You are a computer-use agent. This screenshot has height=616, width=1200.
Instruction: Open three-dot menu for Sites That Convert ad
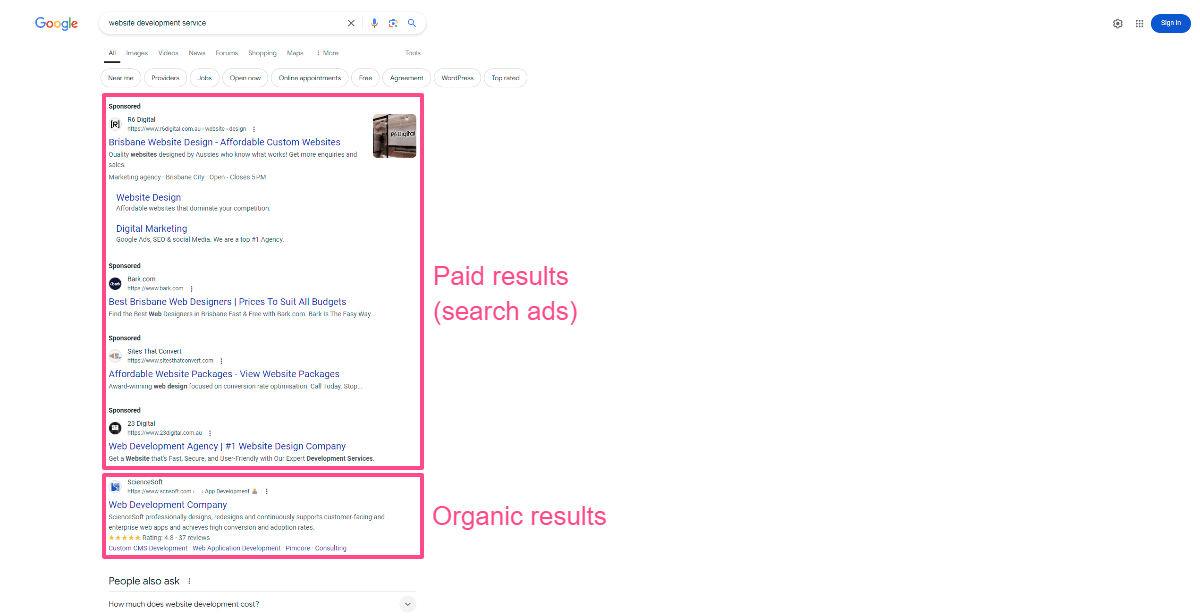coord(221,360)
